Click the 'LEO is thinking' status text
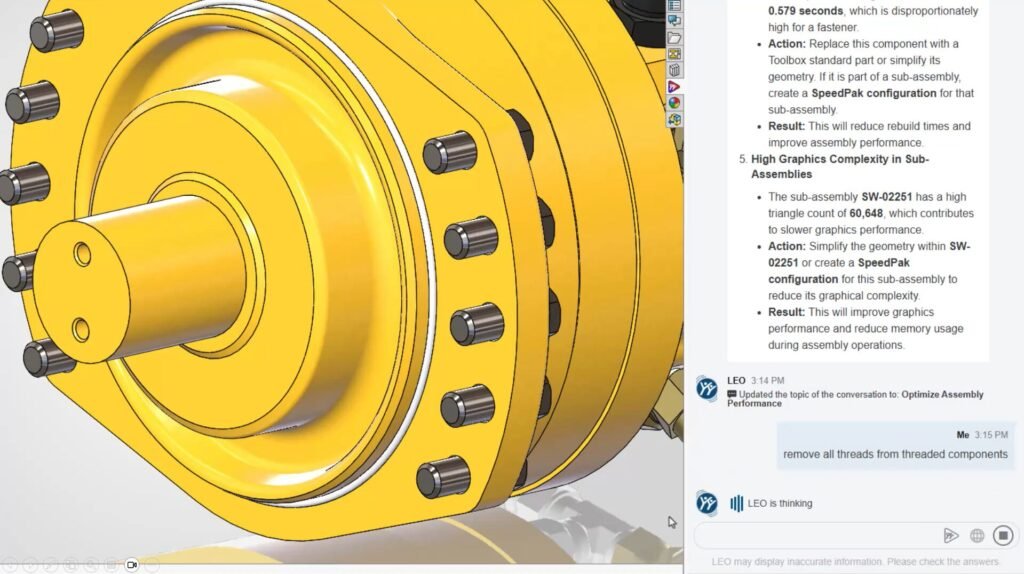 click(x=780, y=503)
